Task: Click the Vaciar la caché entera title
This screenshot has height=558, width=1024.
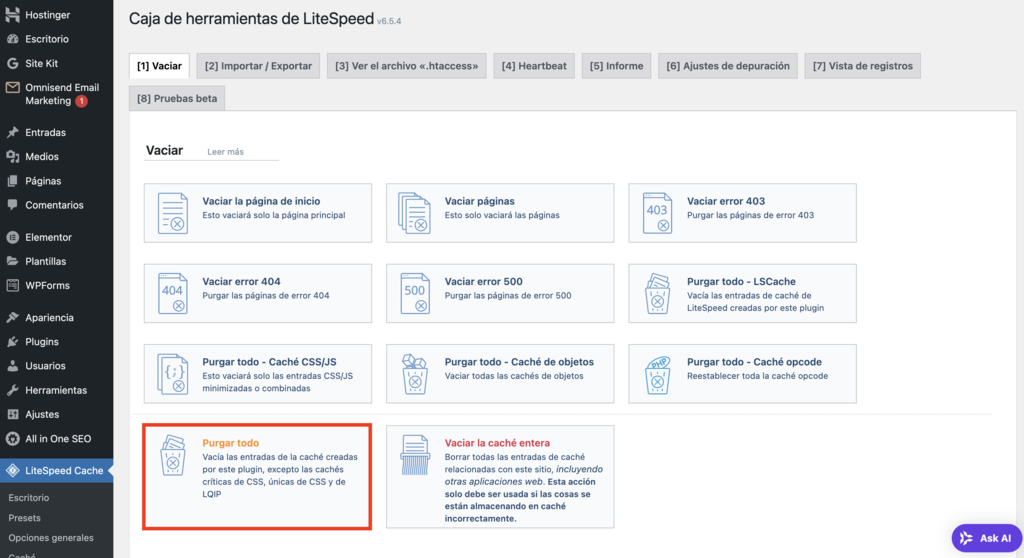Action: pyautogui.click(x=497, y=443)
